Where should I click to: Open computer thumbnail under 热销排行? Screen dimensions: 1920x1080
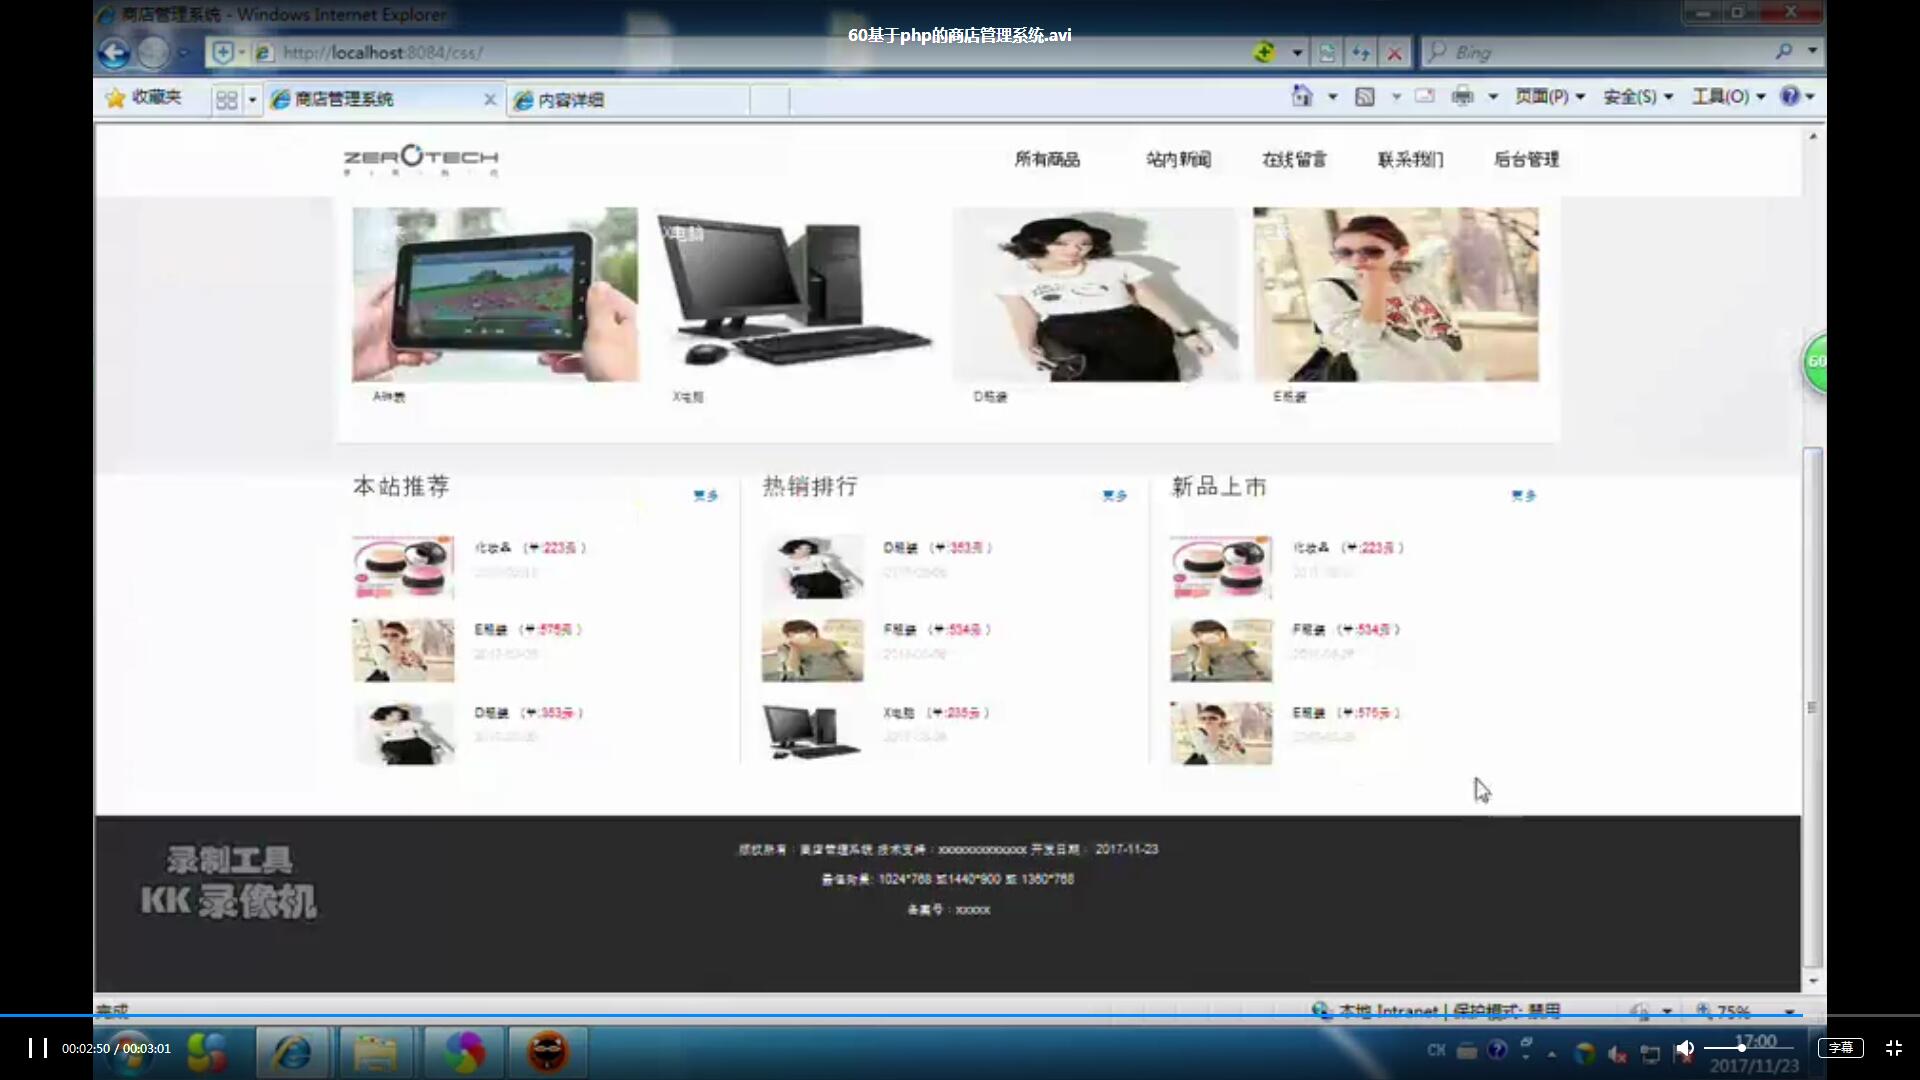tap(812, 732)
